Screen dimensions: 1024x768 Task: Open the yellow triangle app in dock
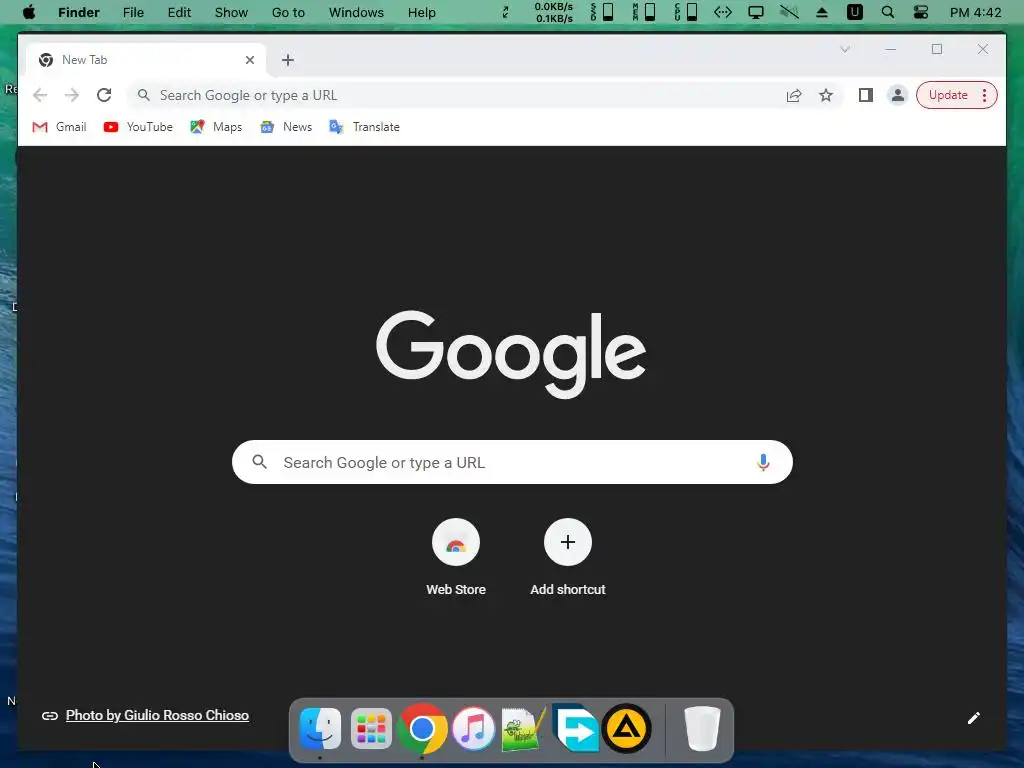coord(626,729)
